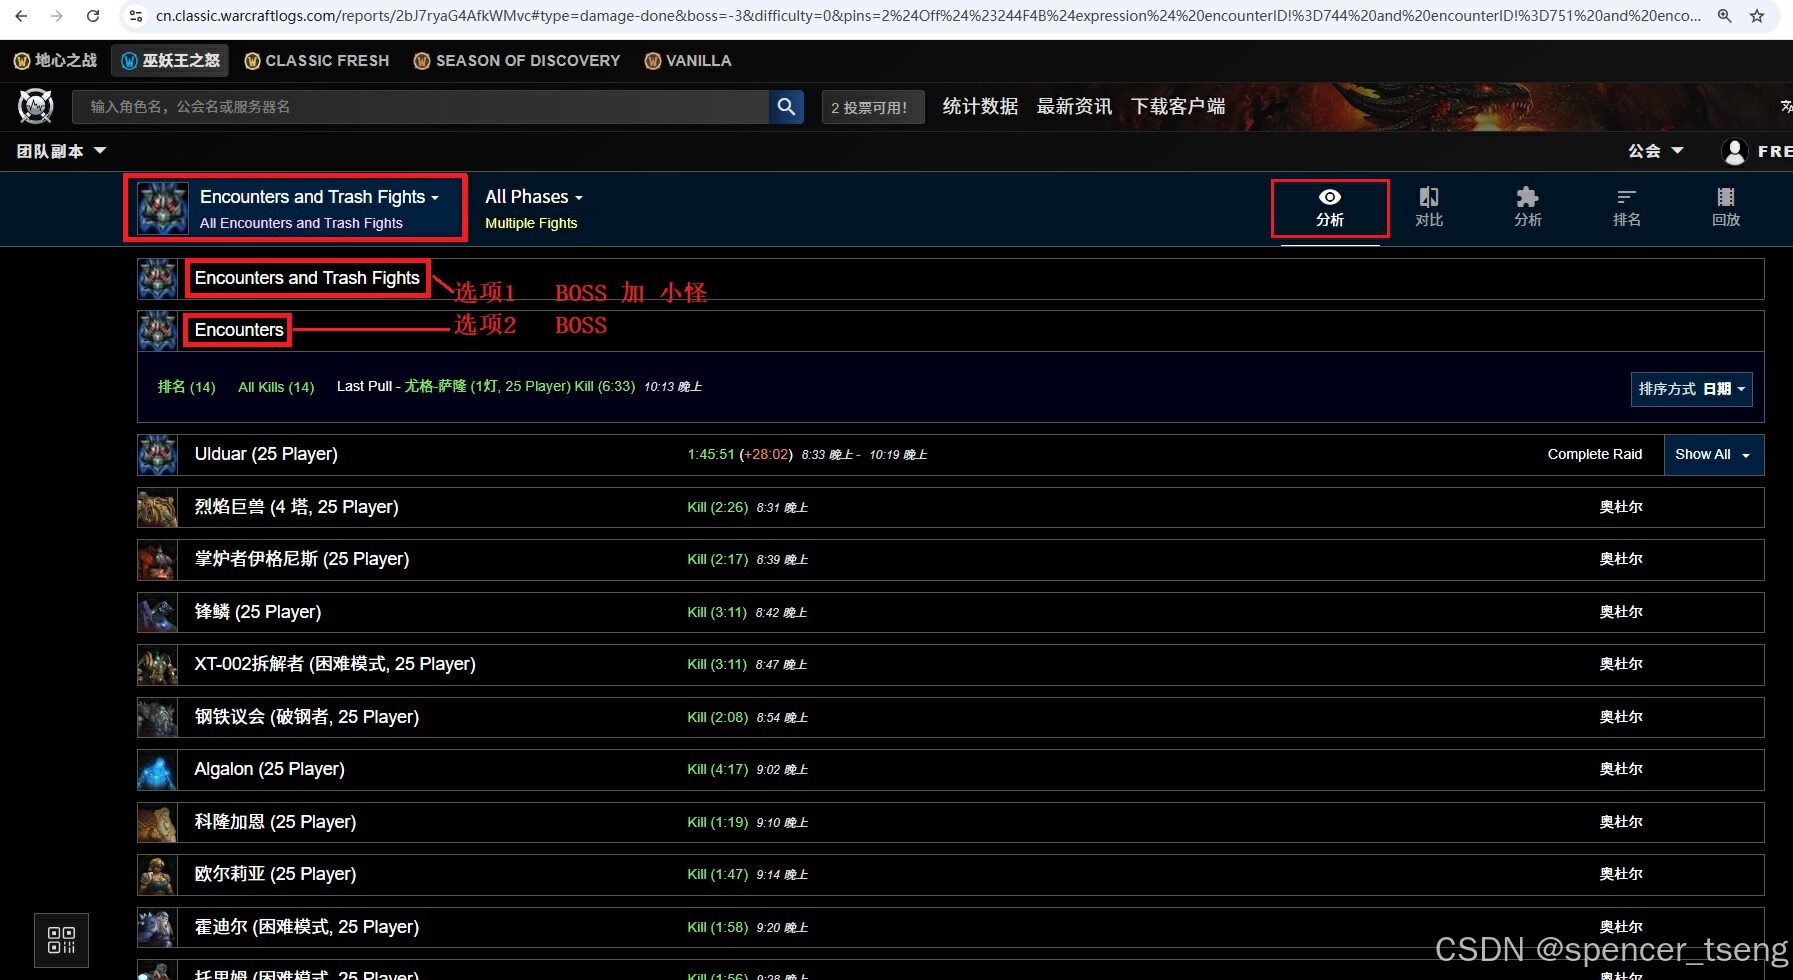Open 烈焰巨兽 (4 塔, 25 Player) fight
Image resolution: width=1793 pixels, height=980 pixels.
click(297, 507)
